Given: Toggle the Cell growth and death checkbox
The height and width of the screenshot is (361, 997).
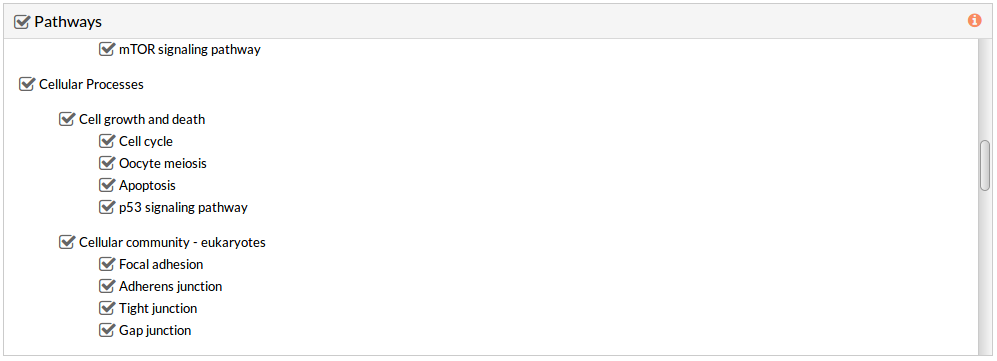Looking at the screenshot, I should tap(67, 119).
